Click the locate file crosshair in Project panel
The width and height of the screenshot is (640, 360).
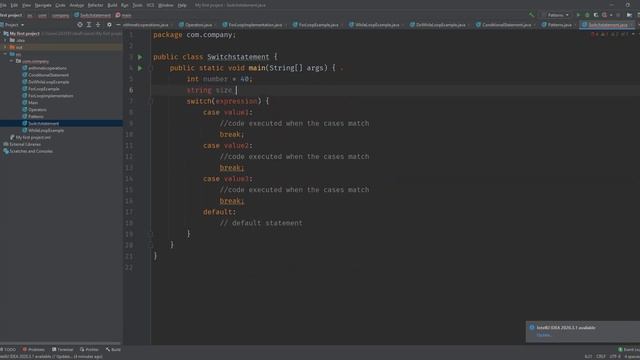pos(80,25)
